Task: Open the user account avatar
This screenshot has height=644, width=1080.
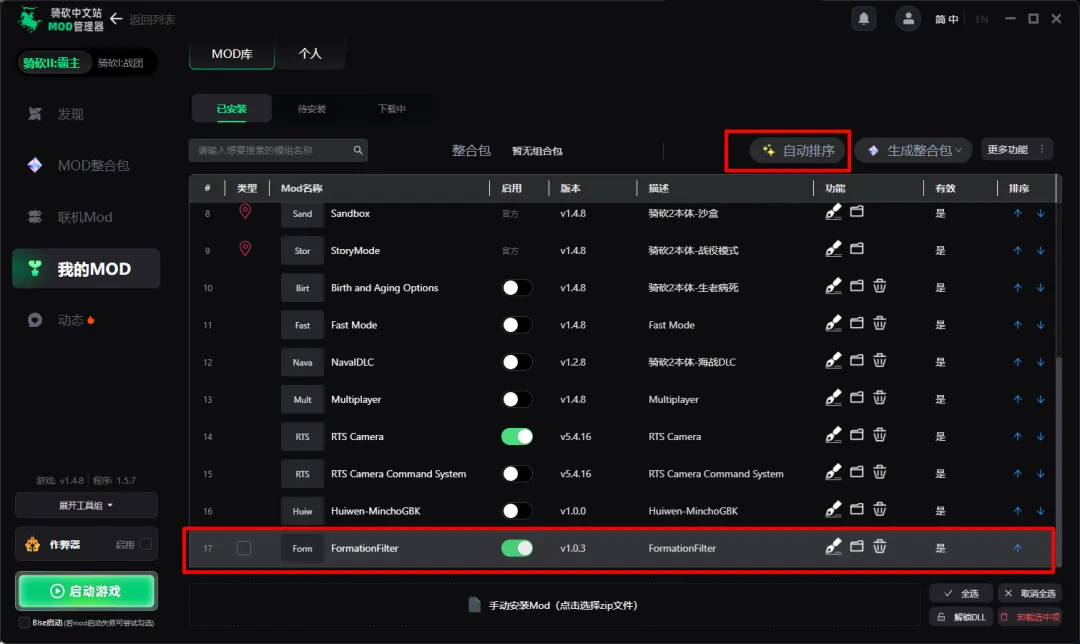Action: click(908, 19)
